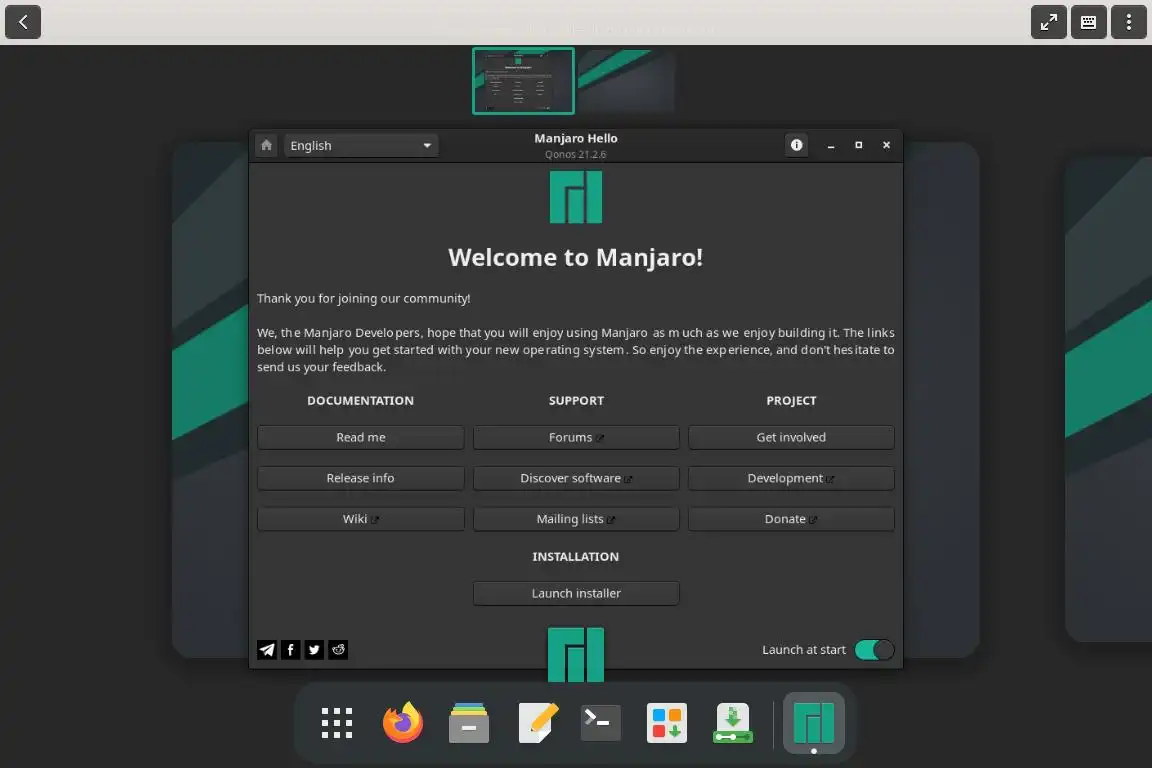This screenshot has height=768, width=1152.
Task: Click the back arrow in the viewer toolbar
Action: [x=23, y=22]
